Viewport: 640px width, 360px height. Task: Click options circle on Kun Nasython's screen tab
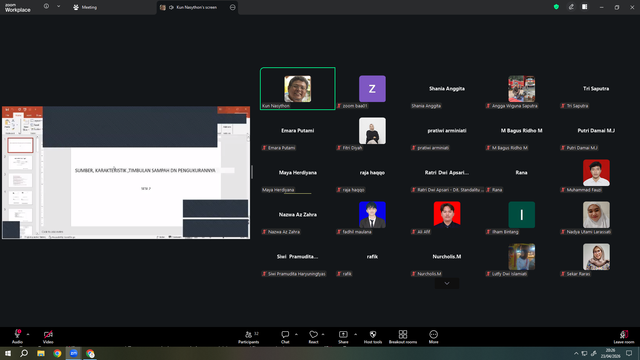point(233,7)
